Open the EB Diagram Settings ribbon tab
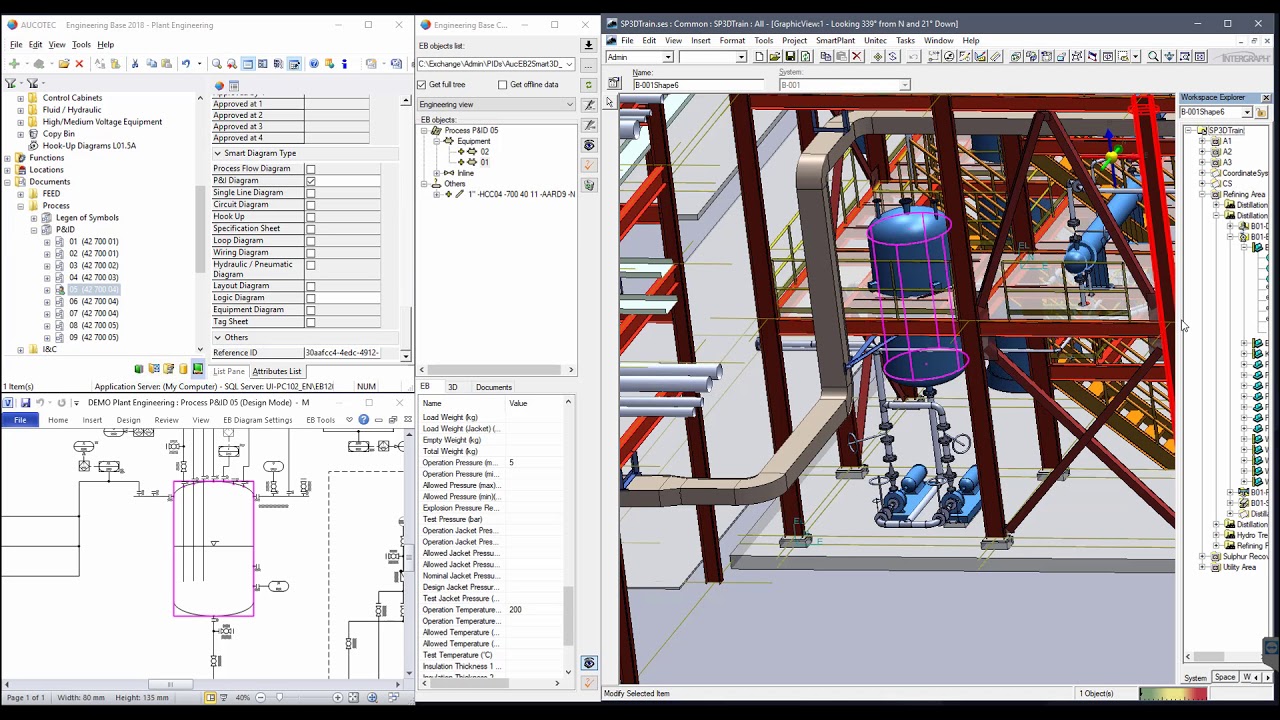The image size is (1280, 720). click(x=258, y=420)
